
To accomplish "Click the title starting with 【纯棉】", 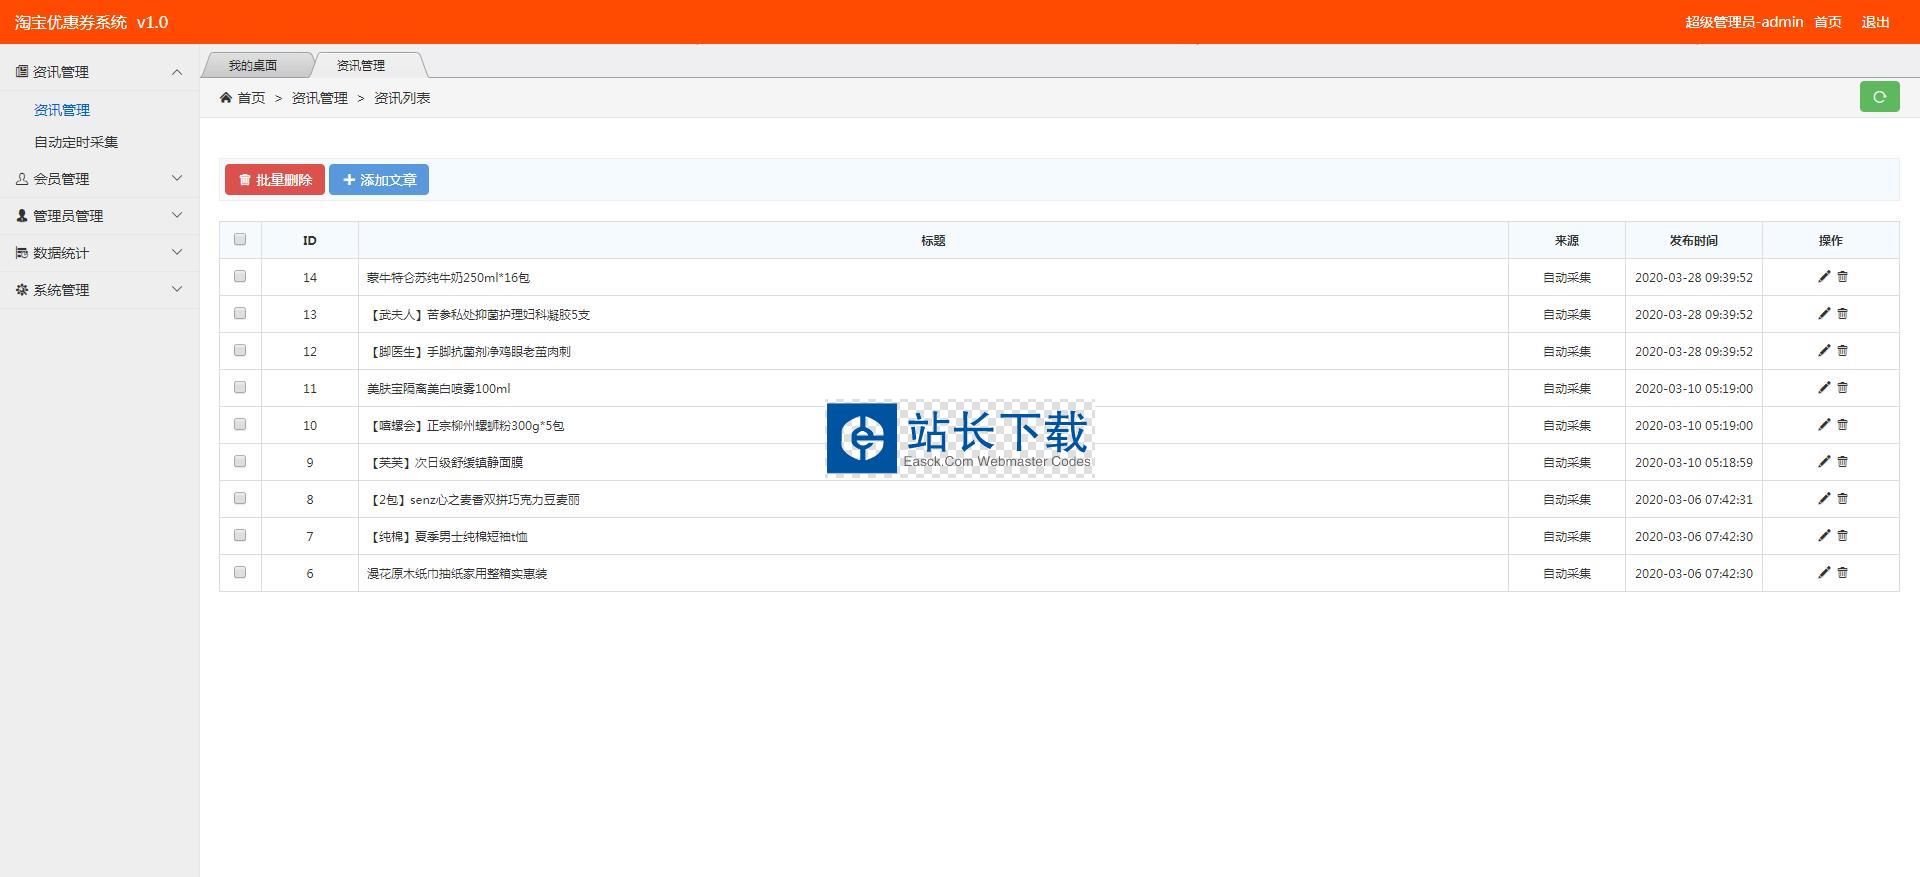I will tap(447, 537).
